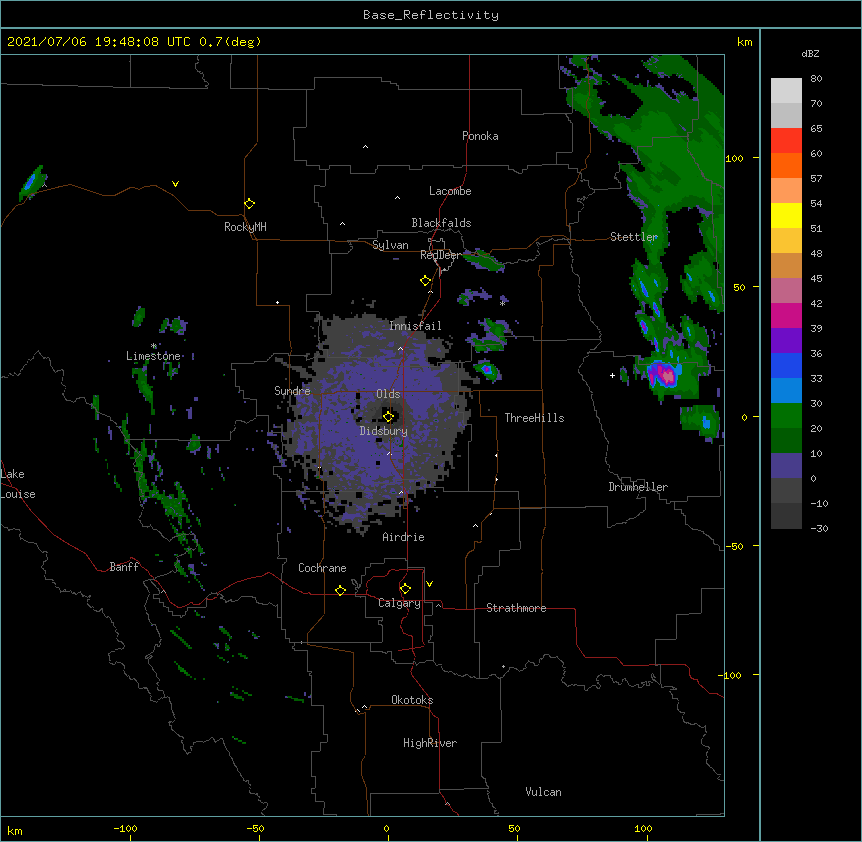Click the yellow v marker northeast of Calgary

click(429, 584)
